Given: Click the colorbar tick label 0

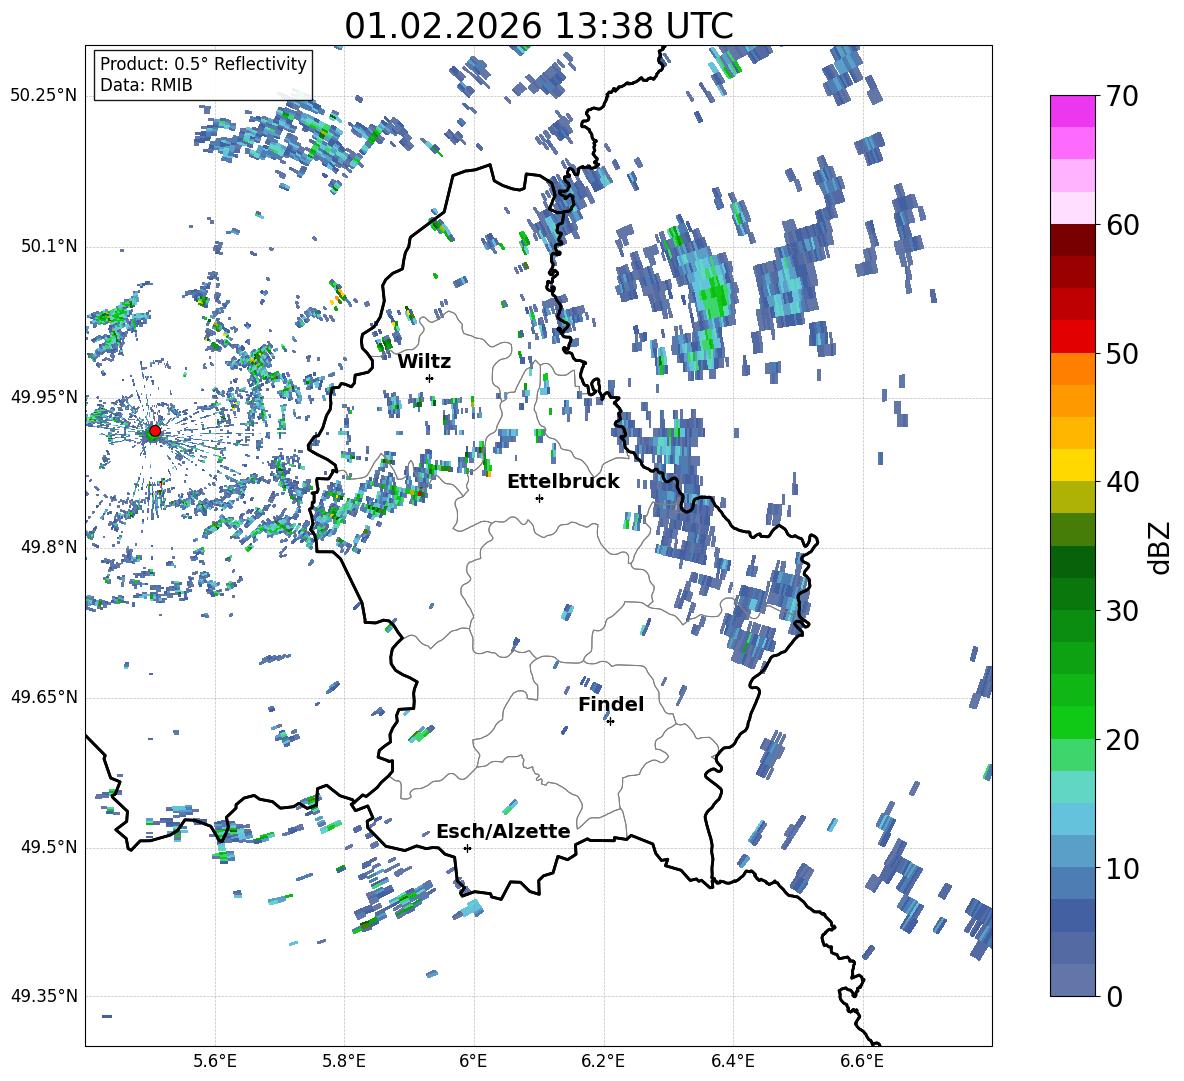Looking at the screenshot, I should point(1114,996).
